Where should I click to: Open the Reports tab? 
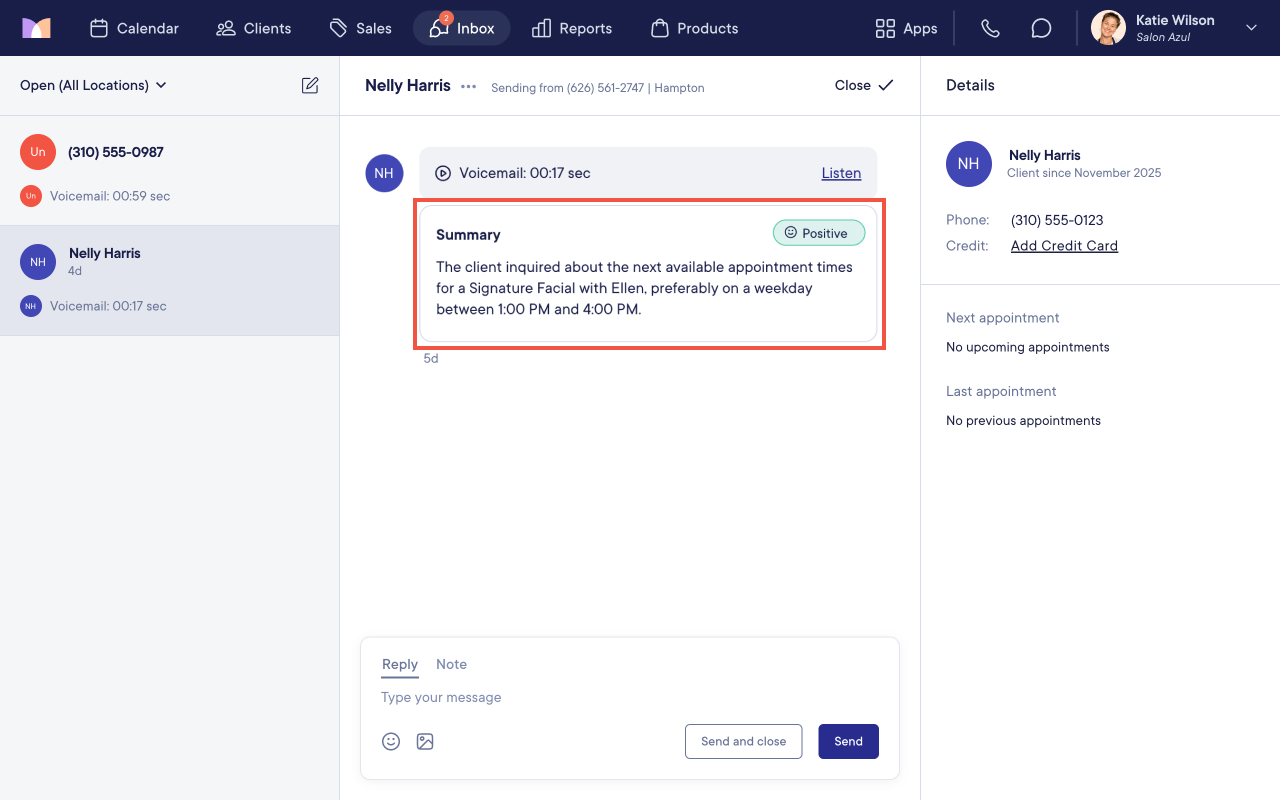point(572,28)
